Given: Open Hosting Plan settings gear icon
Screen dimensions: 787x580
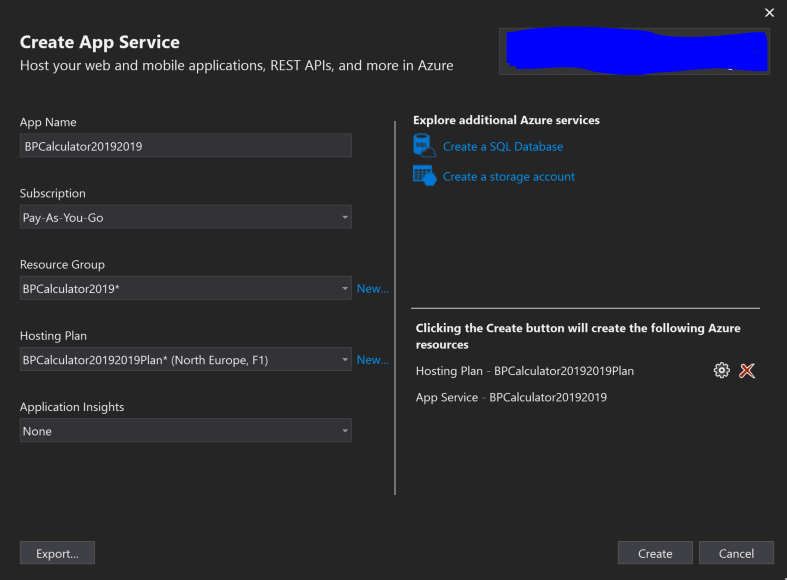Looking at the screenshot, I should pos(721,371).
